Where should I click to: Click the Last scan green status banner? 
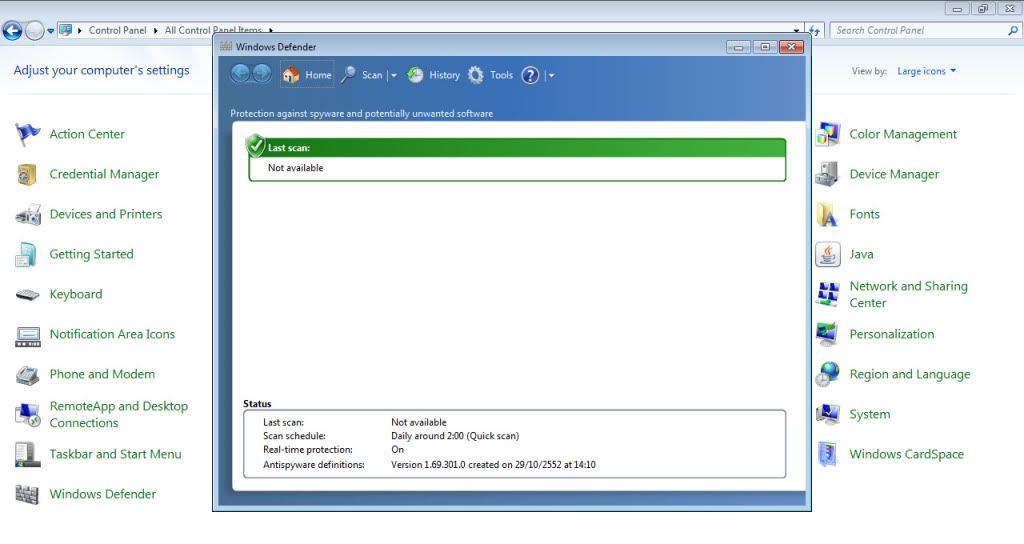517,148
